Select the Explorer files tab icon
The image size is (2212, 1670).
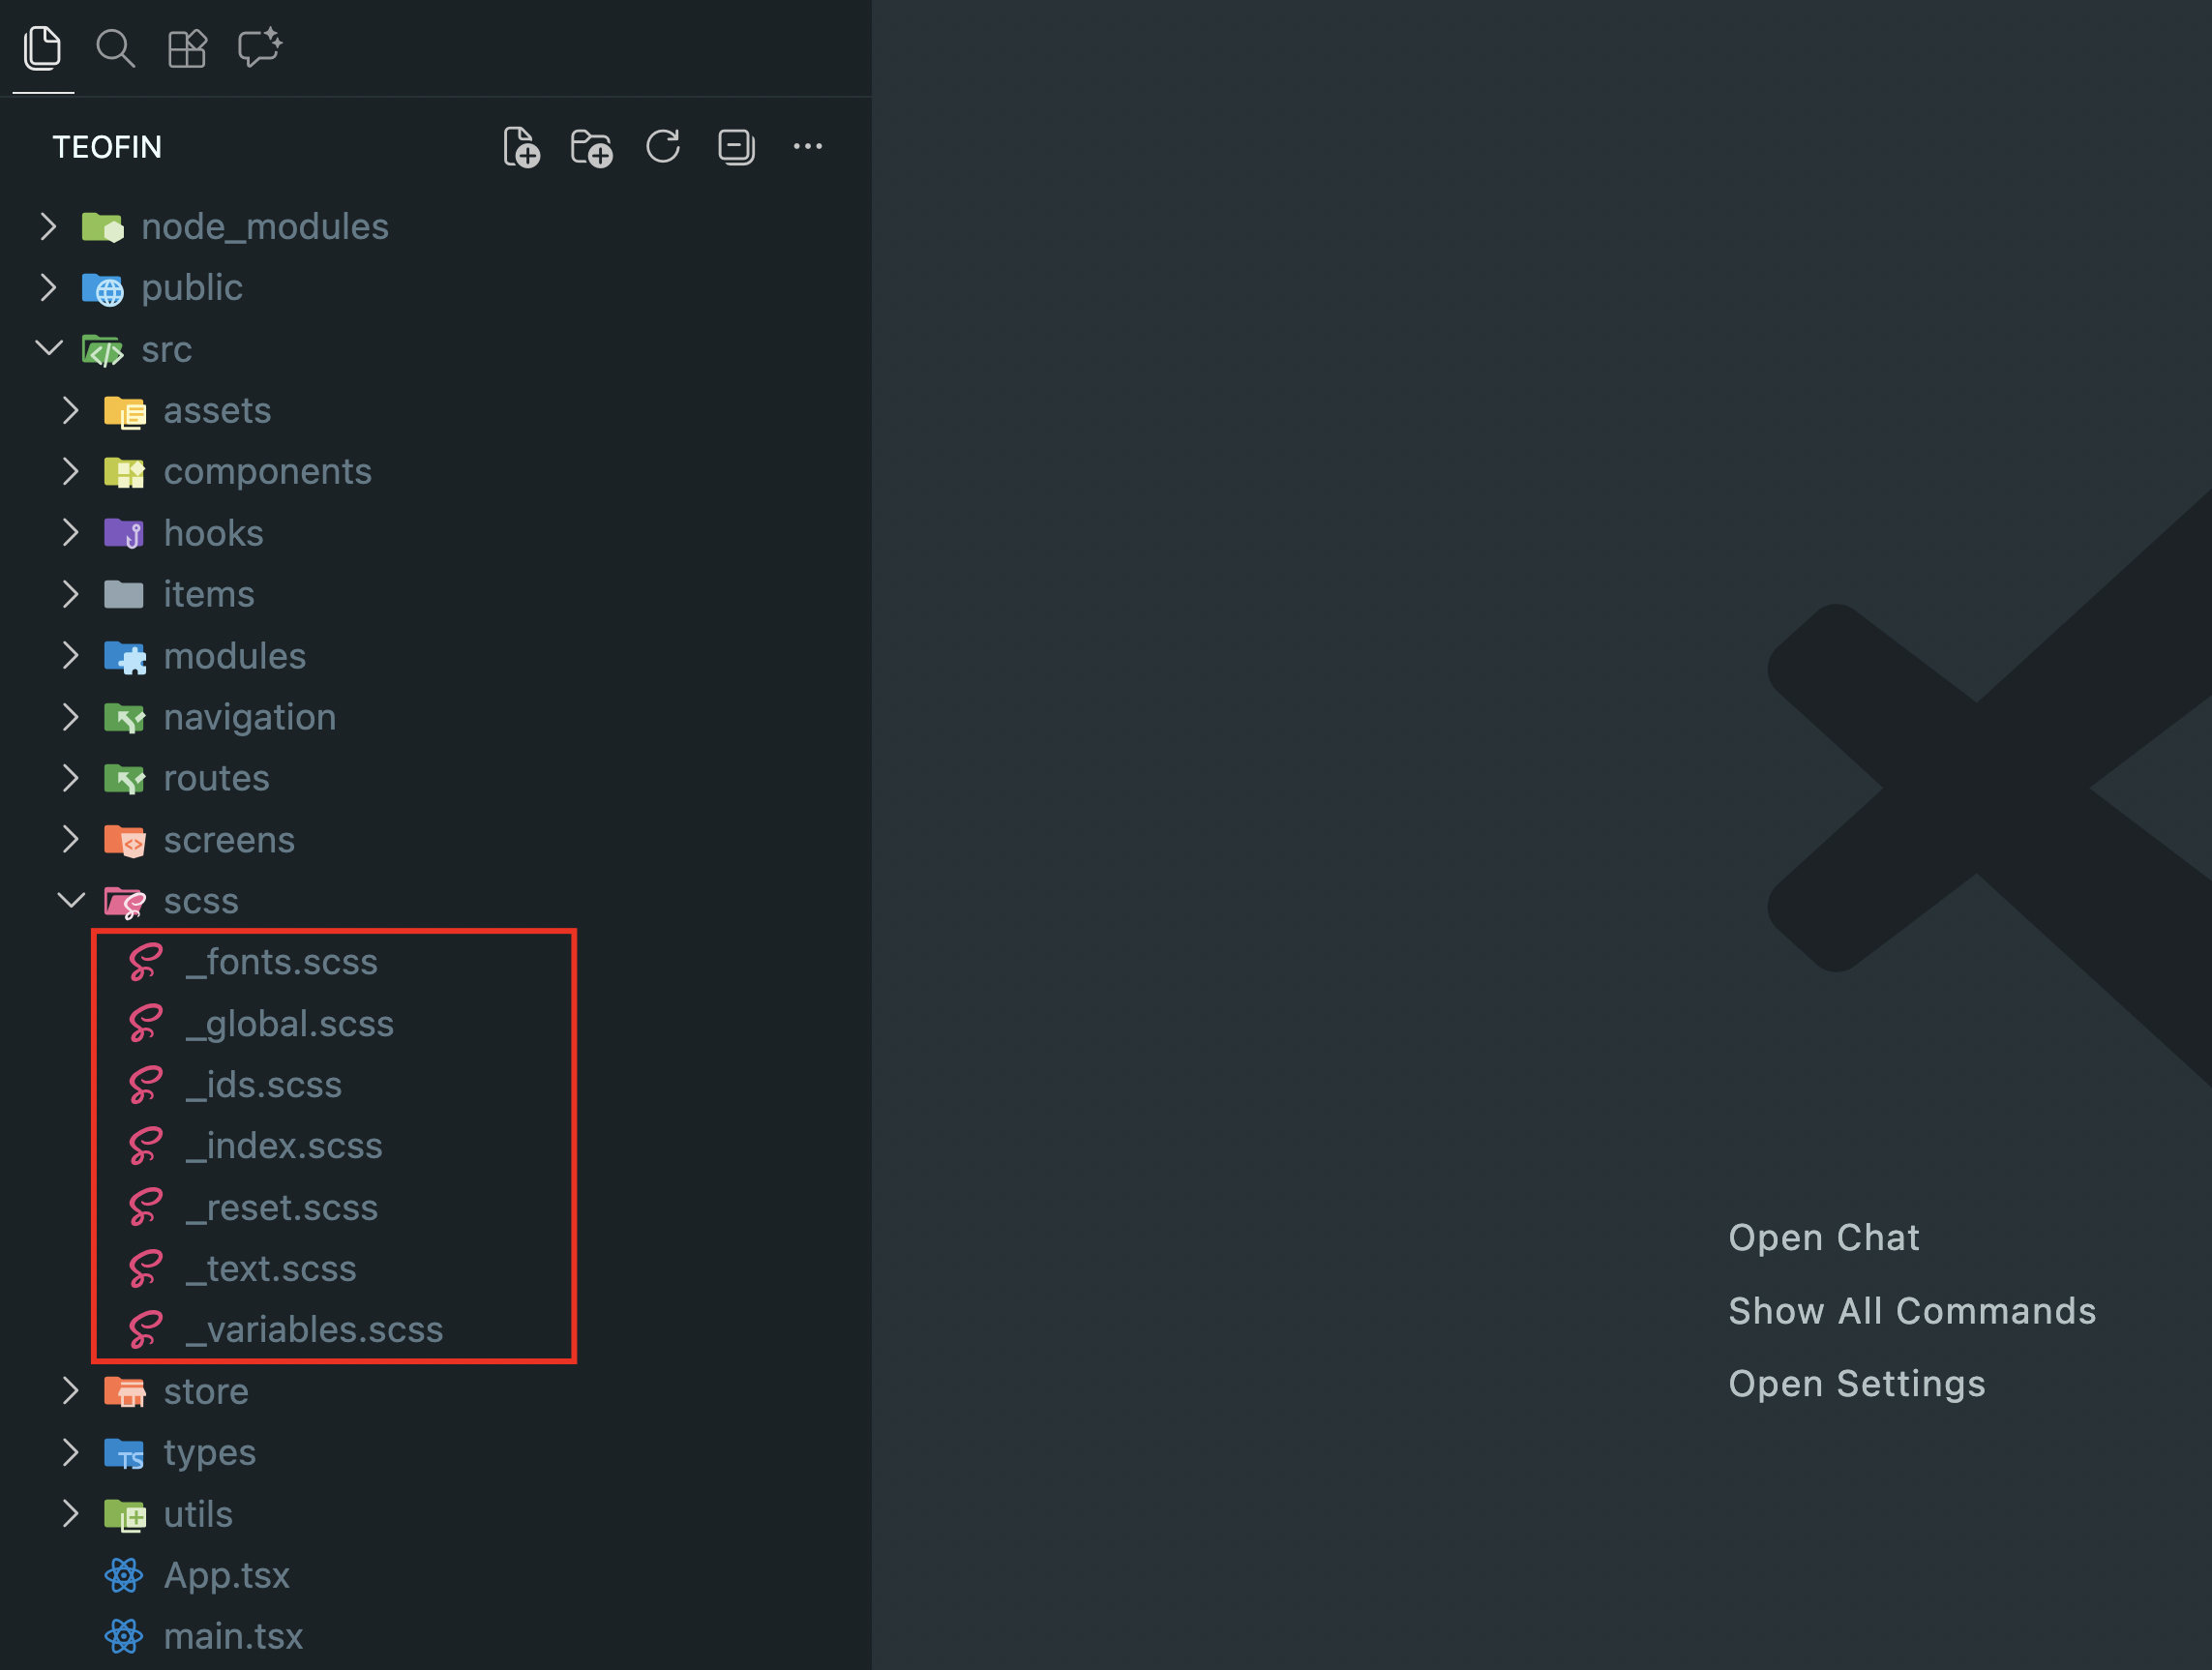(x=43, y=48)
